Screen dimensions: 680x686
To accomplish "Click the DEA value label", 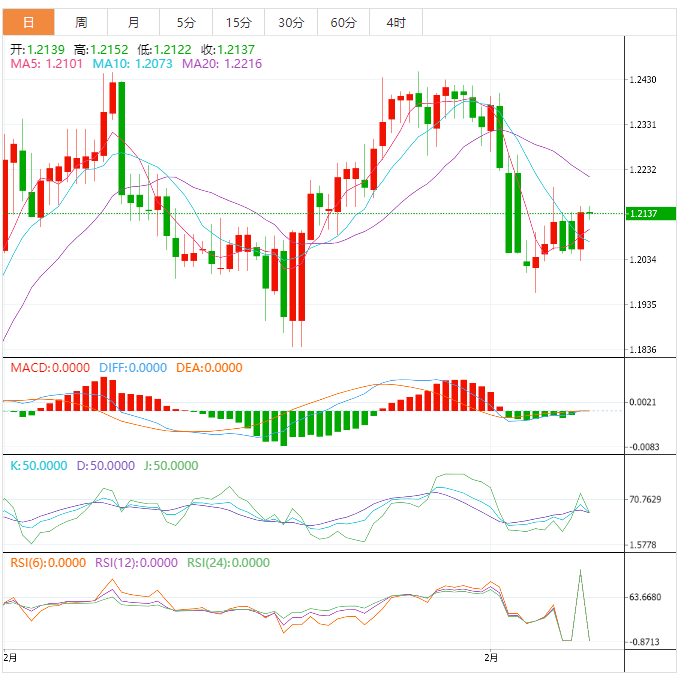I will 209,367.
